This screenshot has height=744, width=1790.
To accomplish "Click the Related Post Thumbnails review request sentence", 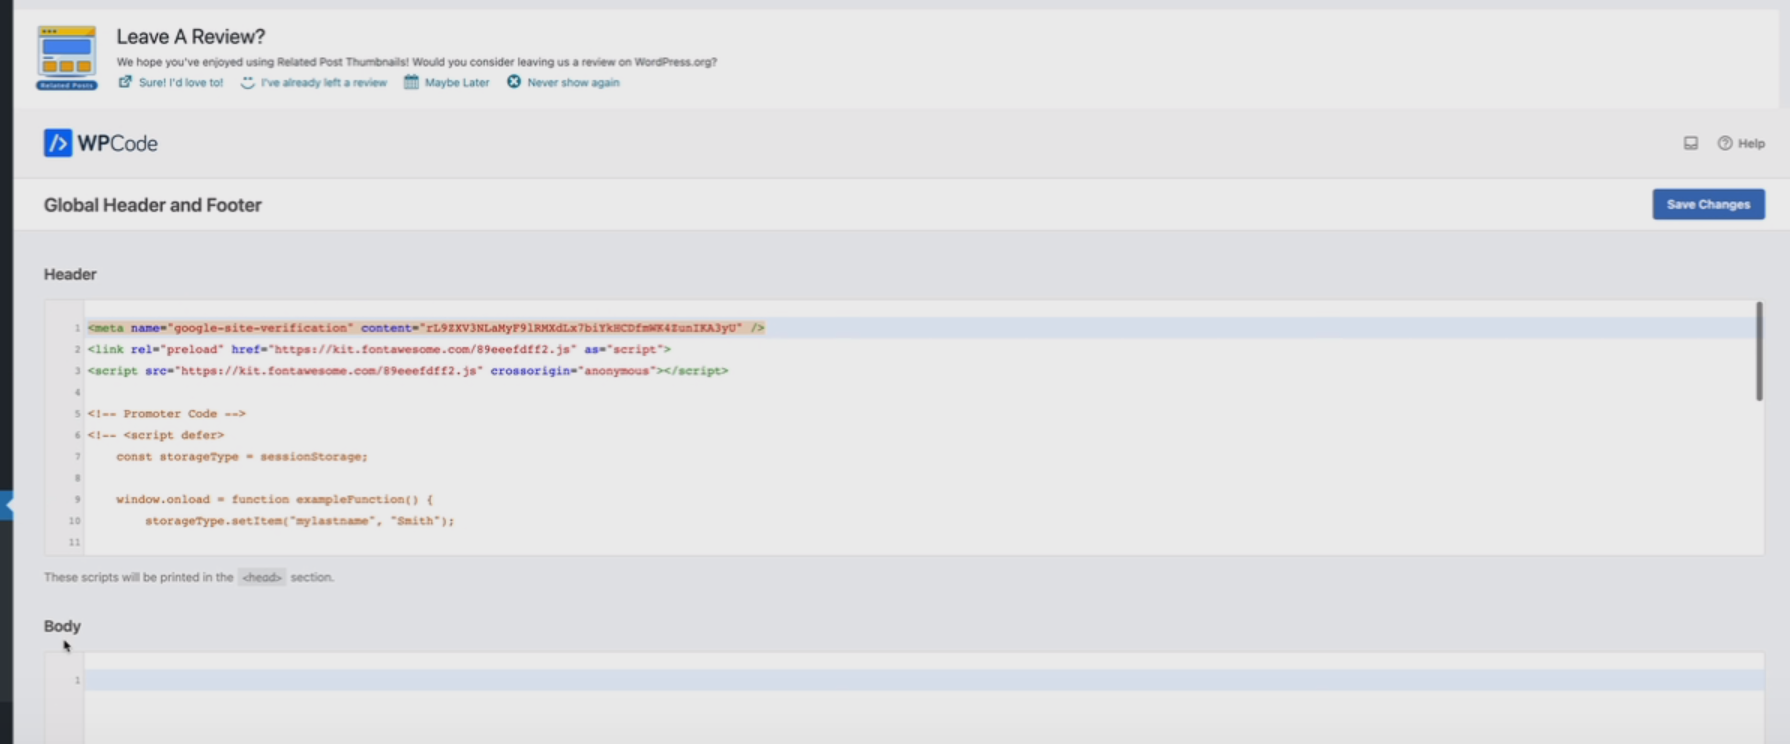I will coord(417,62).
